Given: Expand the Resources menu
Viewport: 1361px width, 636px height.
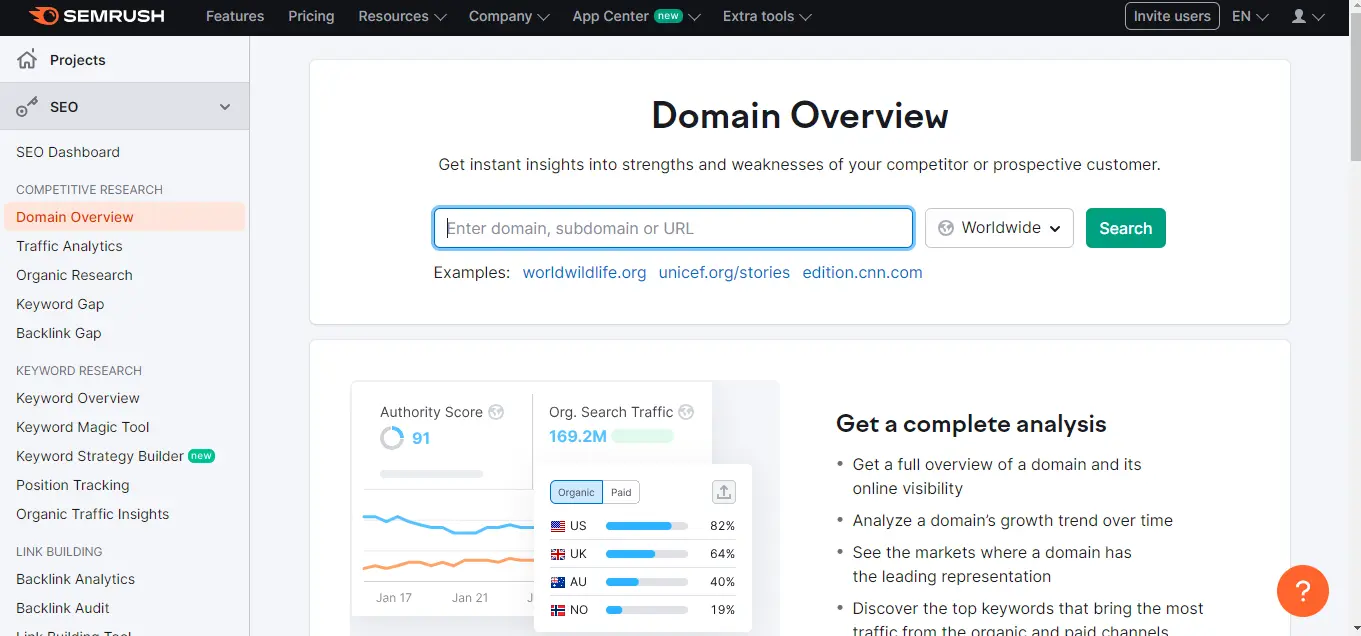Looking at the screenshot, I should [x=403, y=16].
